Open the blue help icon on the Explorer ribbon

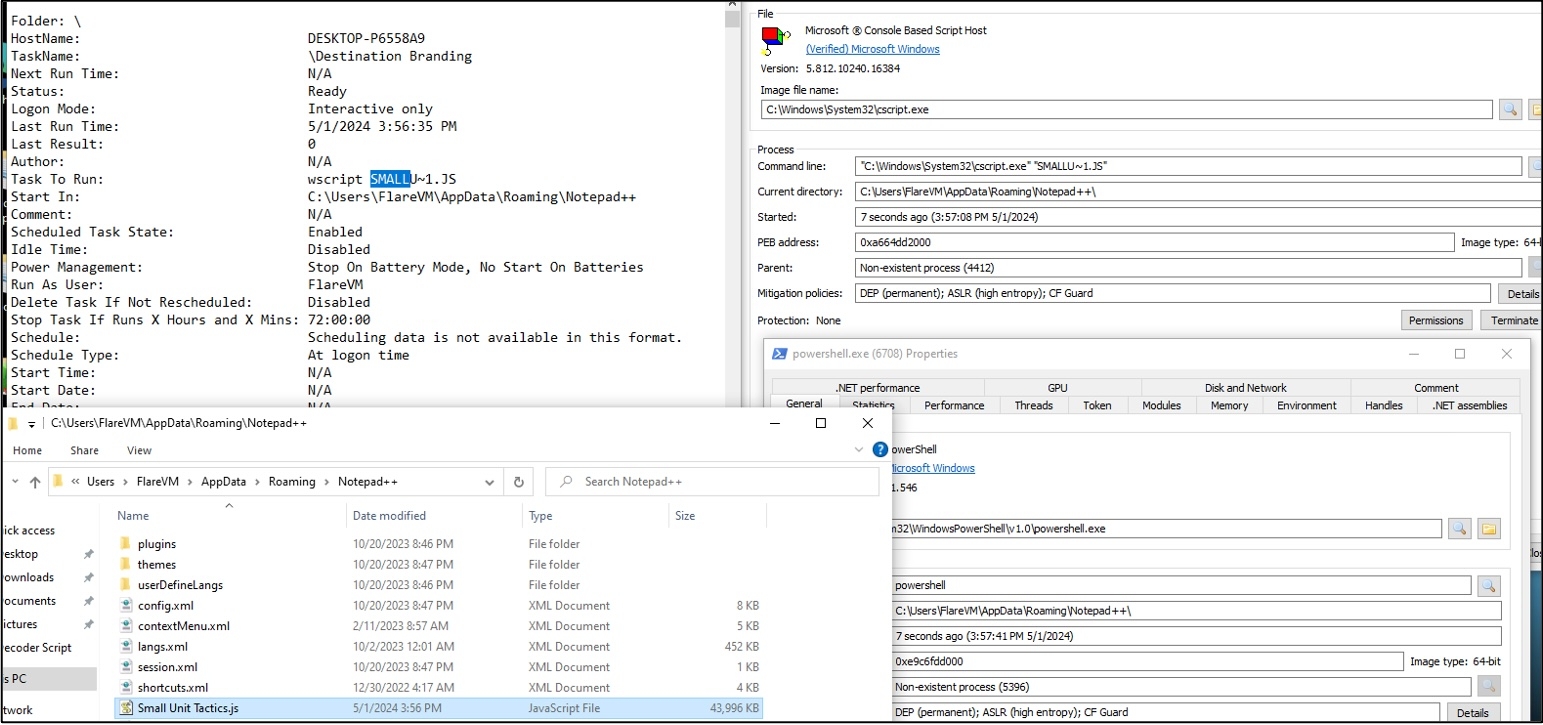pos(878,449)
